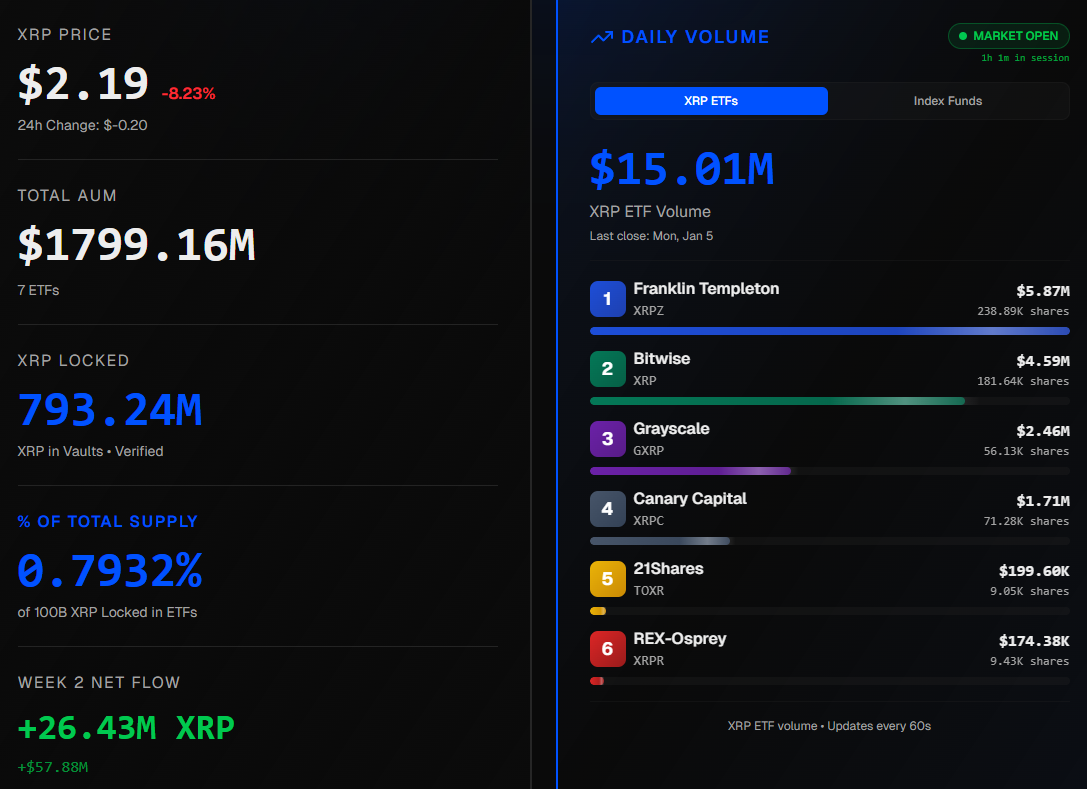Click 'XRP ETF volume • Updates every 60s'
Viewport: 1087px width, 789px height.
pyautogui.click(x=829, y=726)
